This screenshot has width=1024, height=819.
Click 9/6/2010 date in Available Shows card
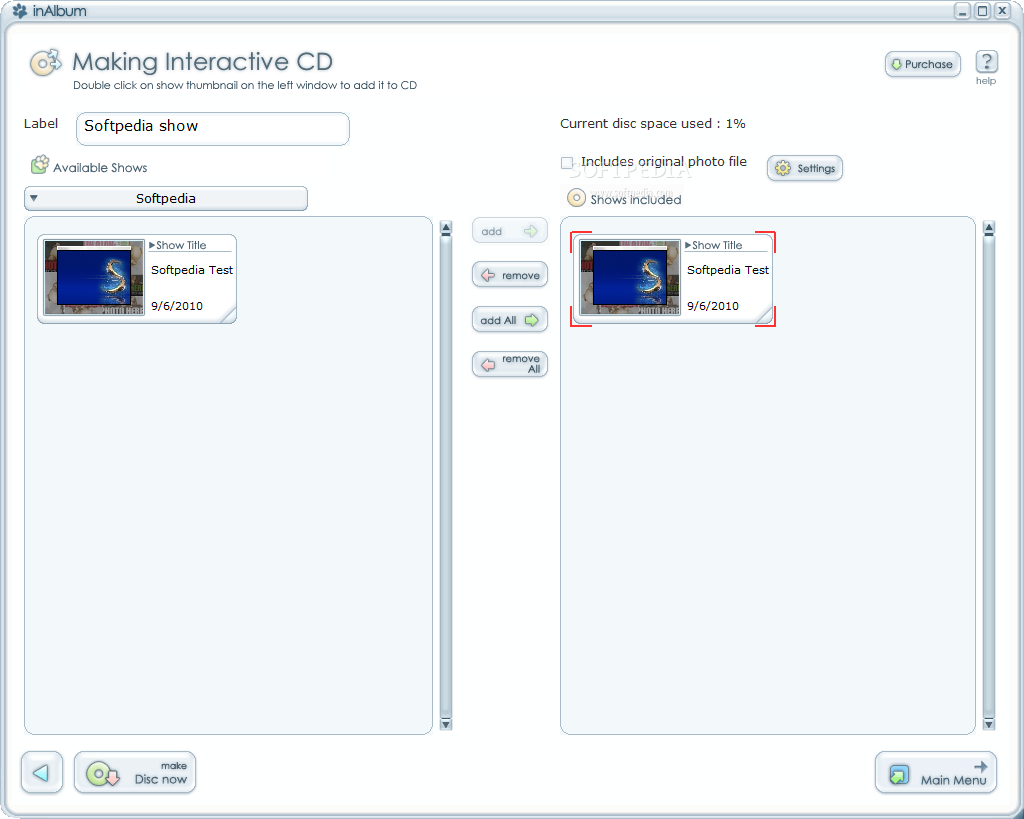[x=177, y=306]
